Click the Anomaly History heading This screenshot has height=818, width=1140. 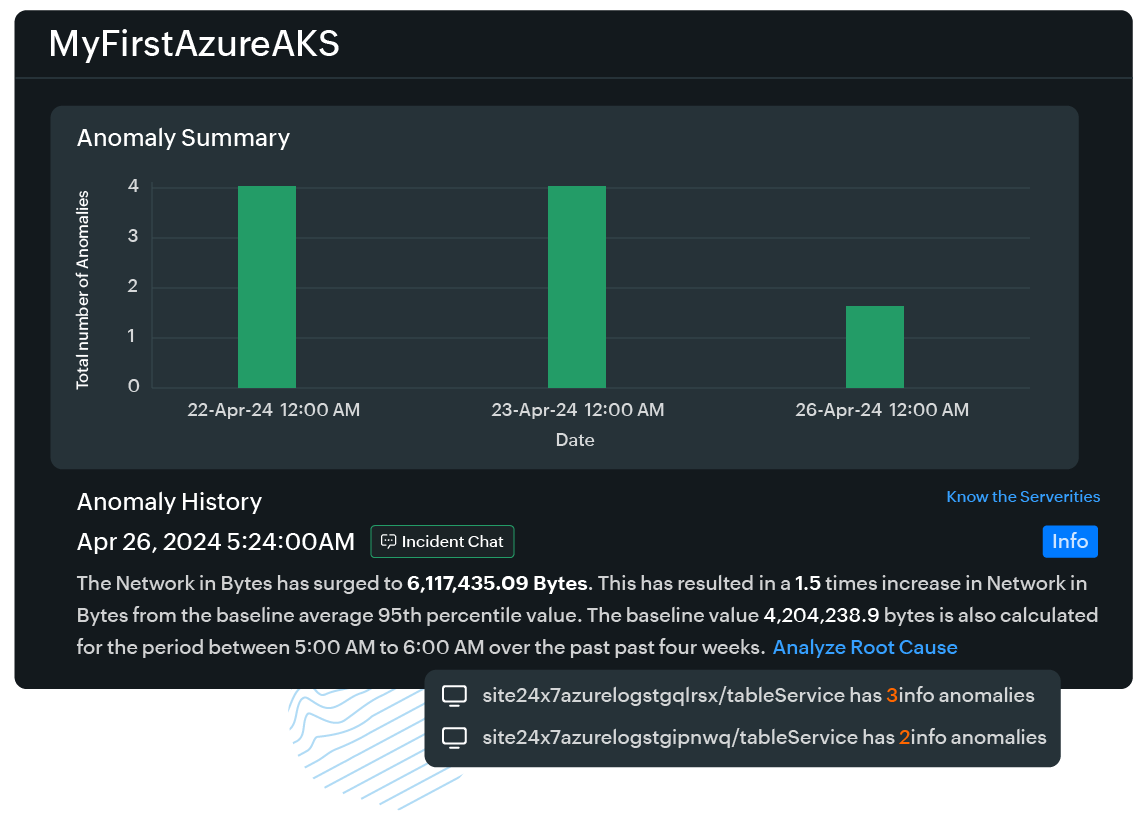click(x=169, y=502)
